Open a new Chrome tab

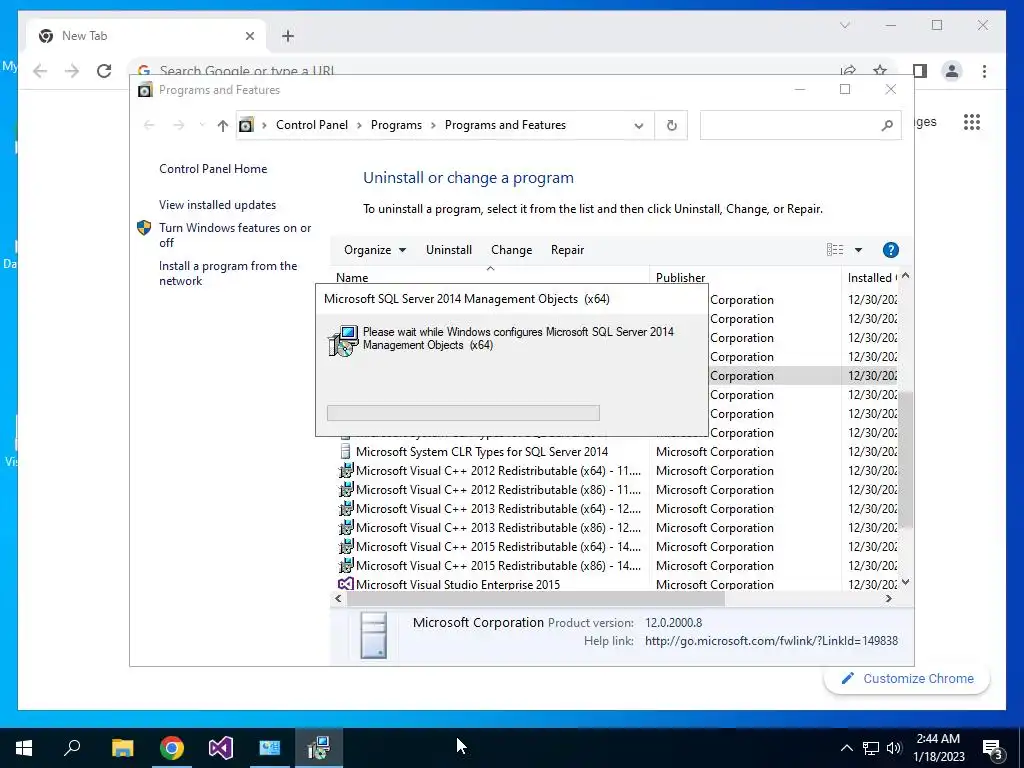pyautogui.click(x=288, y=36)
